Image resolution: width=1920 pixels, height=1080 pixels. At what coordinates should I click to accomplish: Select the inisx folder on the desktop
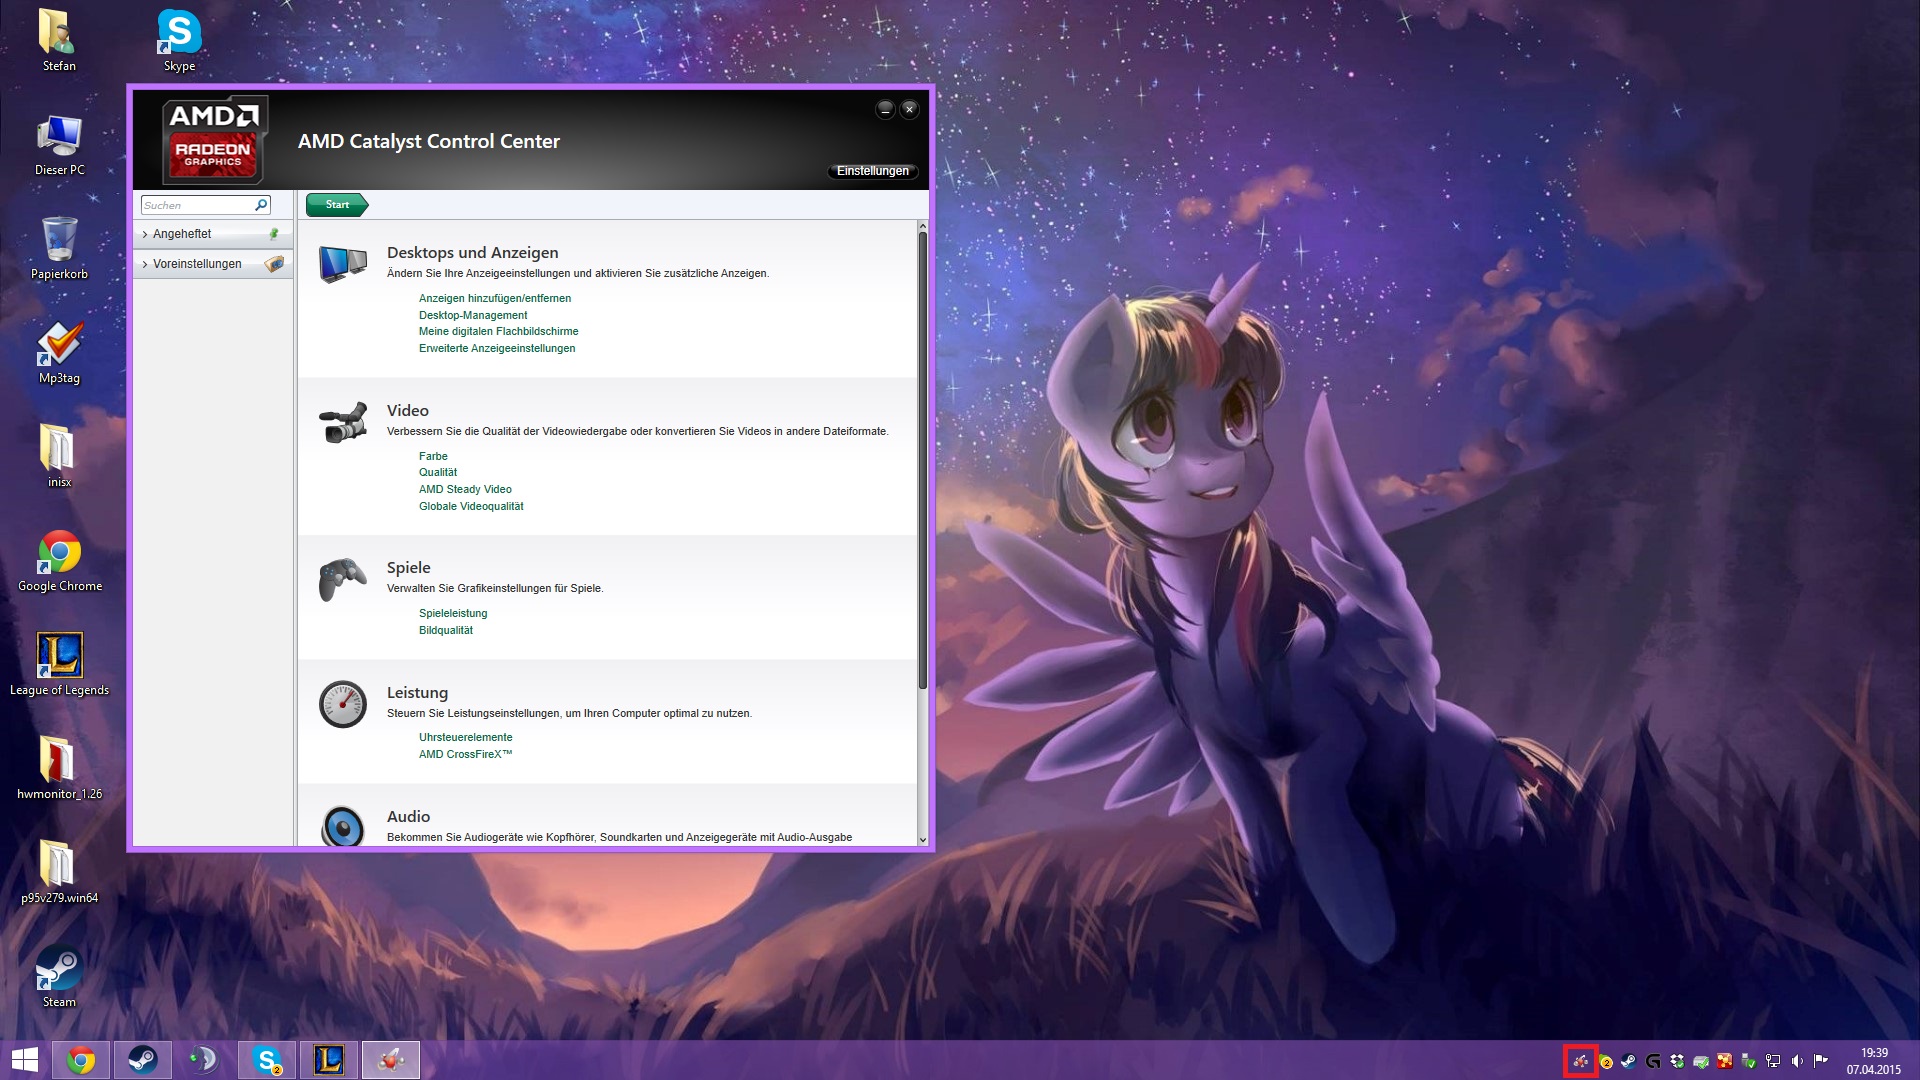point(59,458)
